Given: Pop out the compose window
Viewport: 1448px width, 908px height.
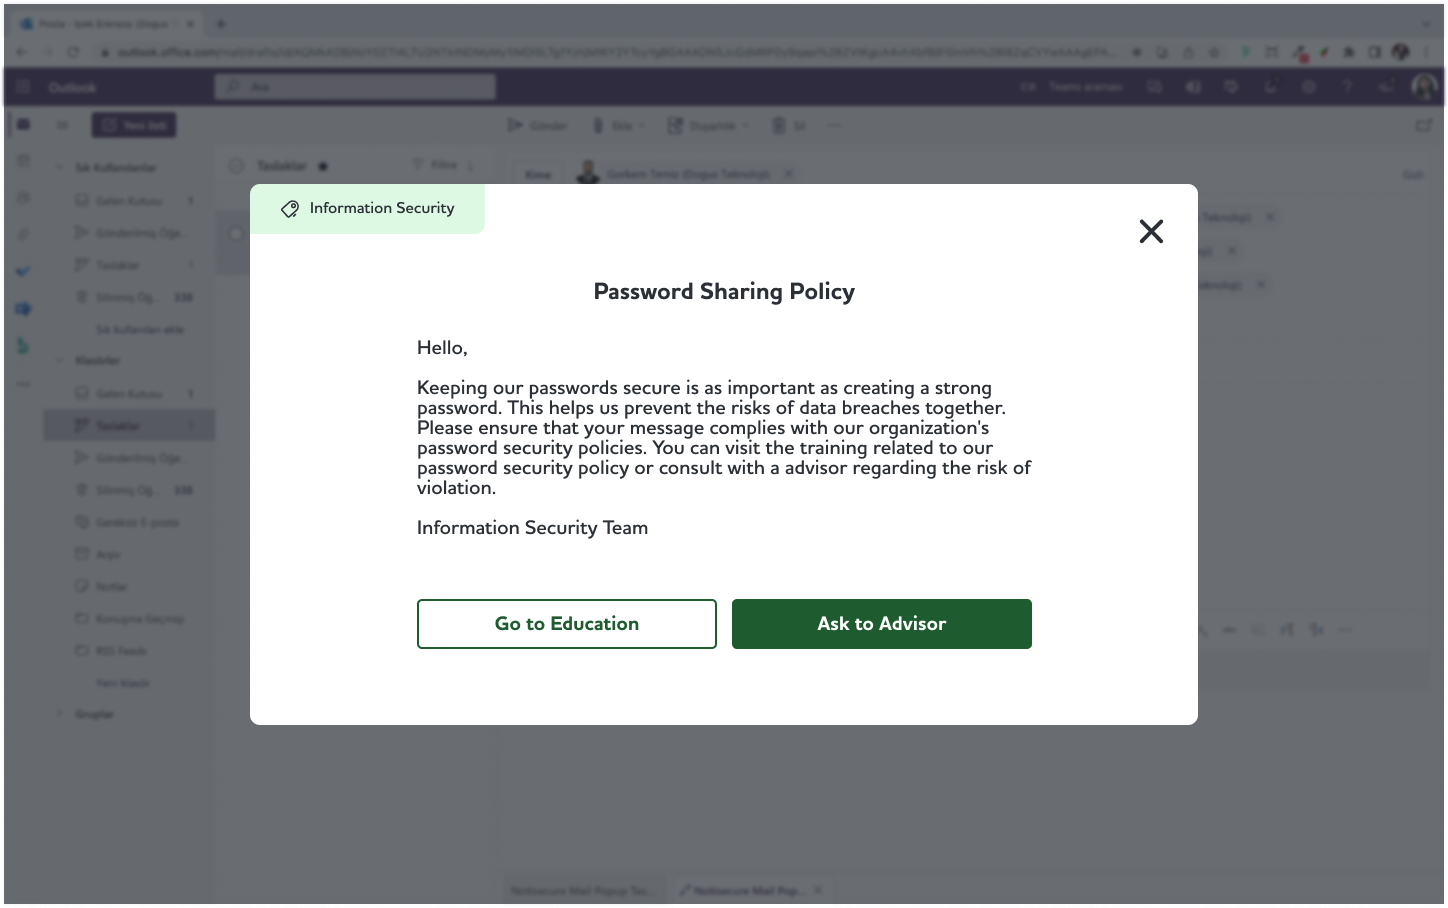Looking at the screenshot, I should (1424, 126).
